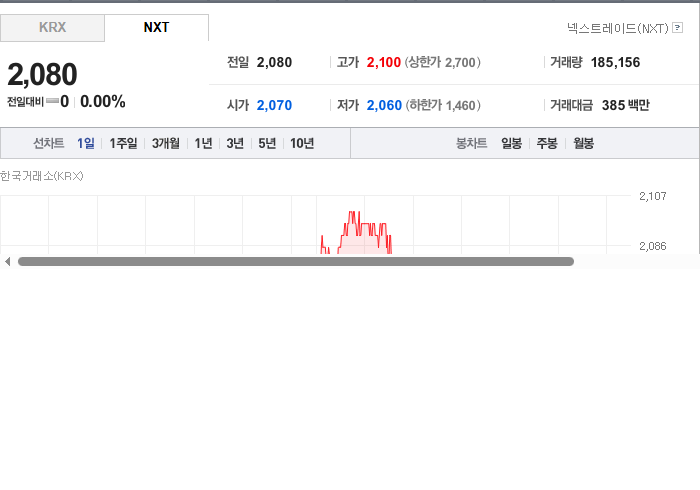Select the NXT tab
The height and width of the screenshot is (490, 700).
click(x=156, y=28)
